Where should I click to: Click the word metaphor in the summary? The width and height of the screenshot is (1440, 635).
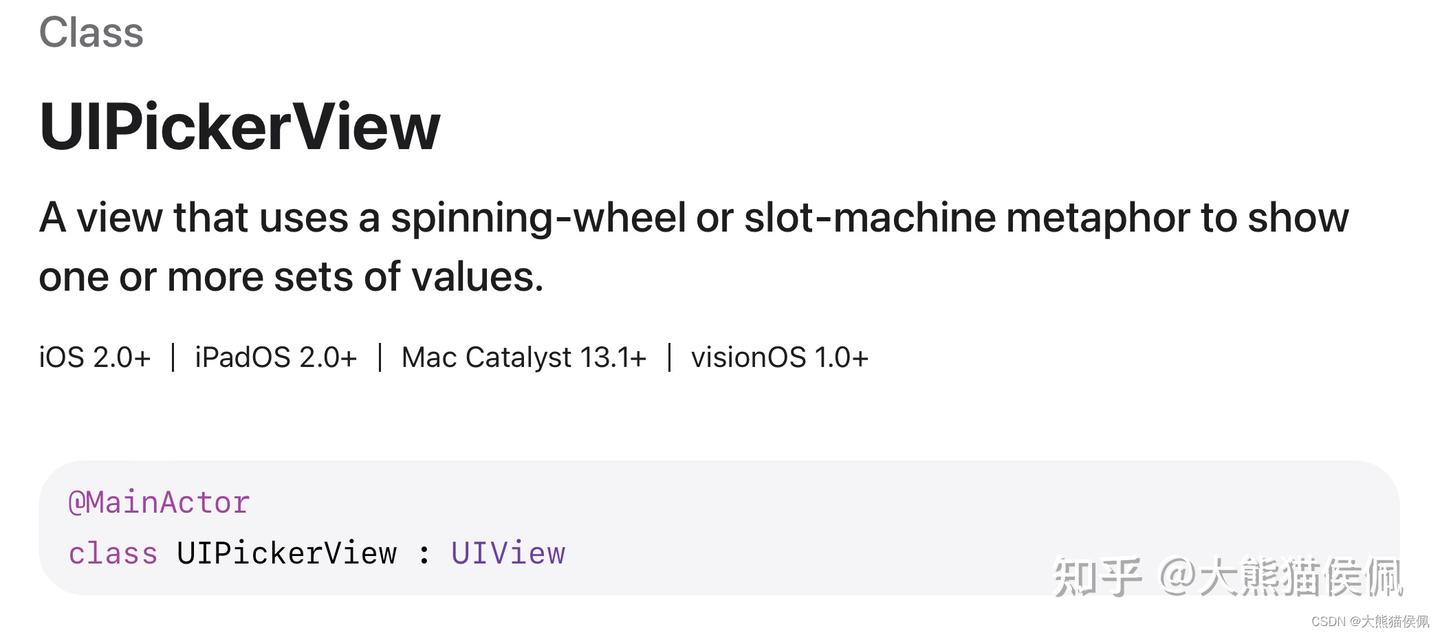click(x=1097, y=218)
